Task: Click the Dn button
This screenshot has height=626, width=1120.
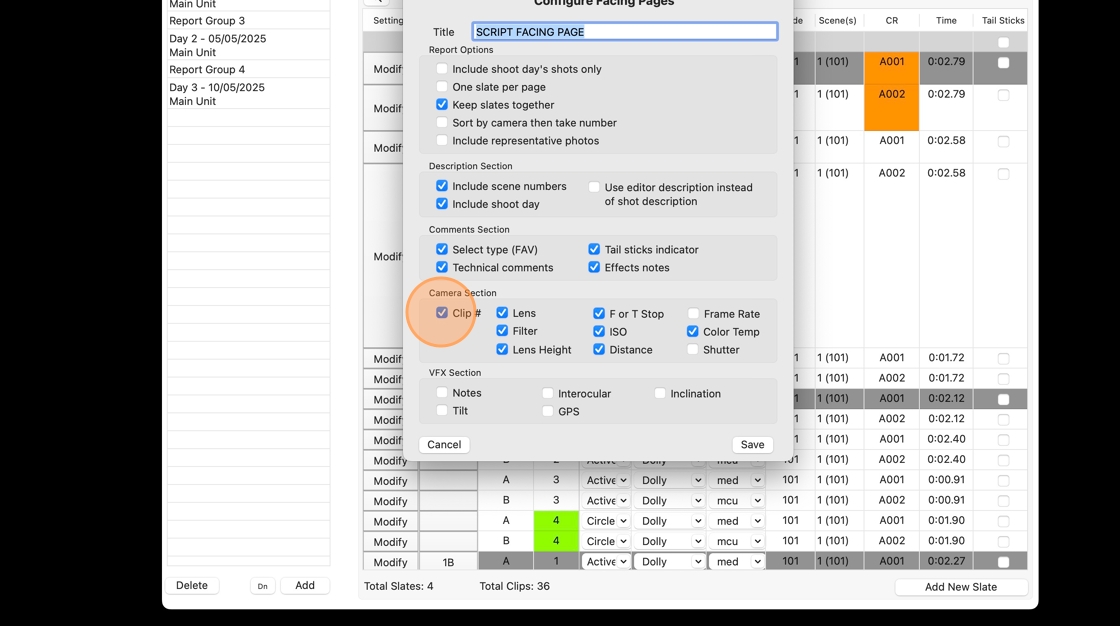Action: tap(262, 586)
